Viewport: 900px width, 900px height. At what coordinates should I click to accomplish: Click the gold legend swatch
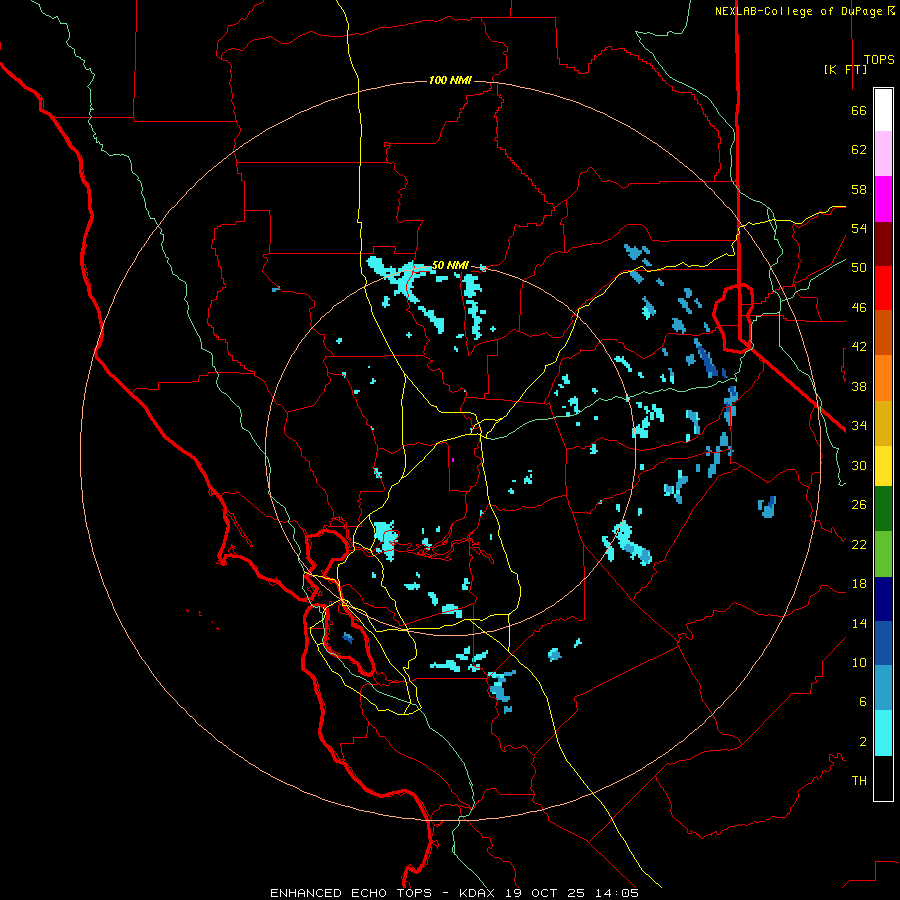point(883,424)
